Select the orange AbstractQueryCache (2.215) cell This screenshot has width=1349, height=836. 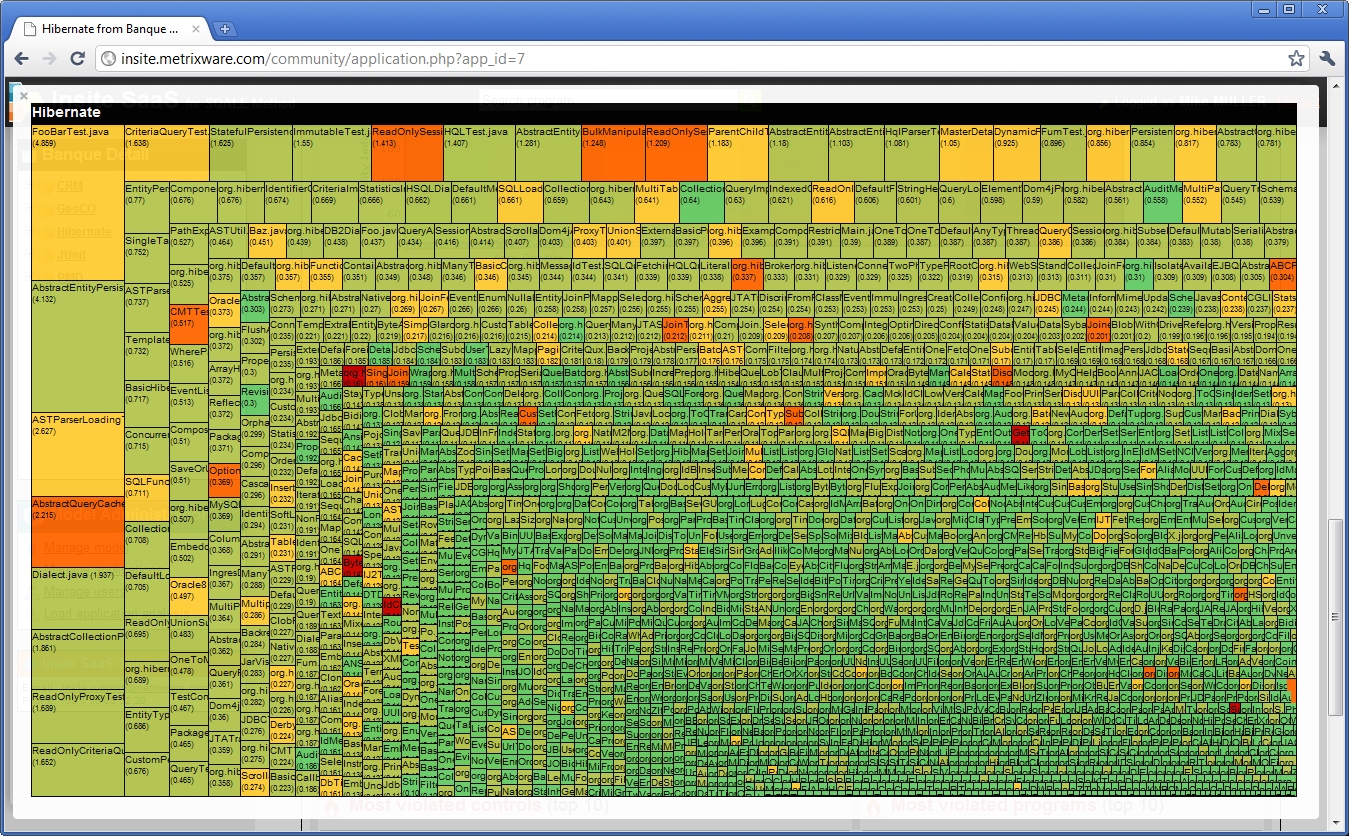[78, 532]
